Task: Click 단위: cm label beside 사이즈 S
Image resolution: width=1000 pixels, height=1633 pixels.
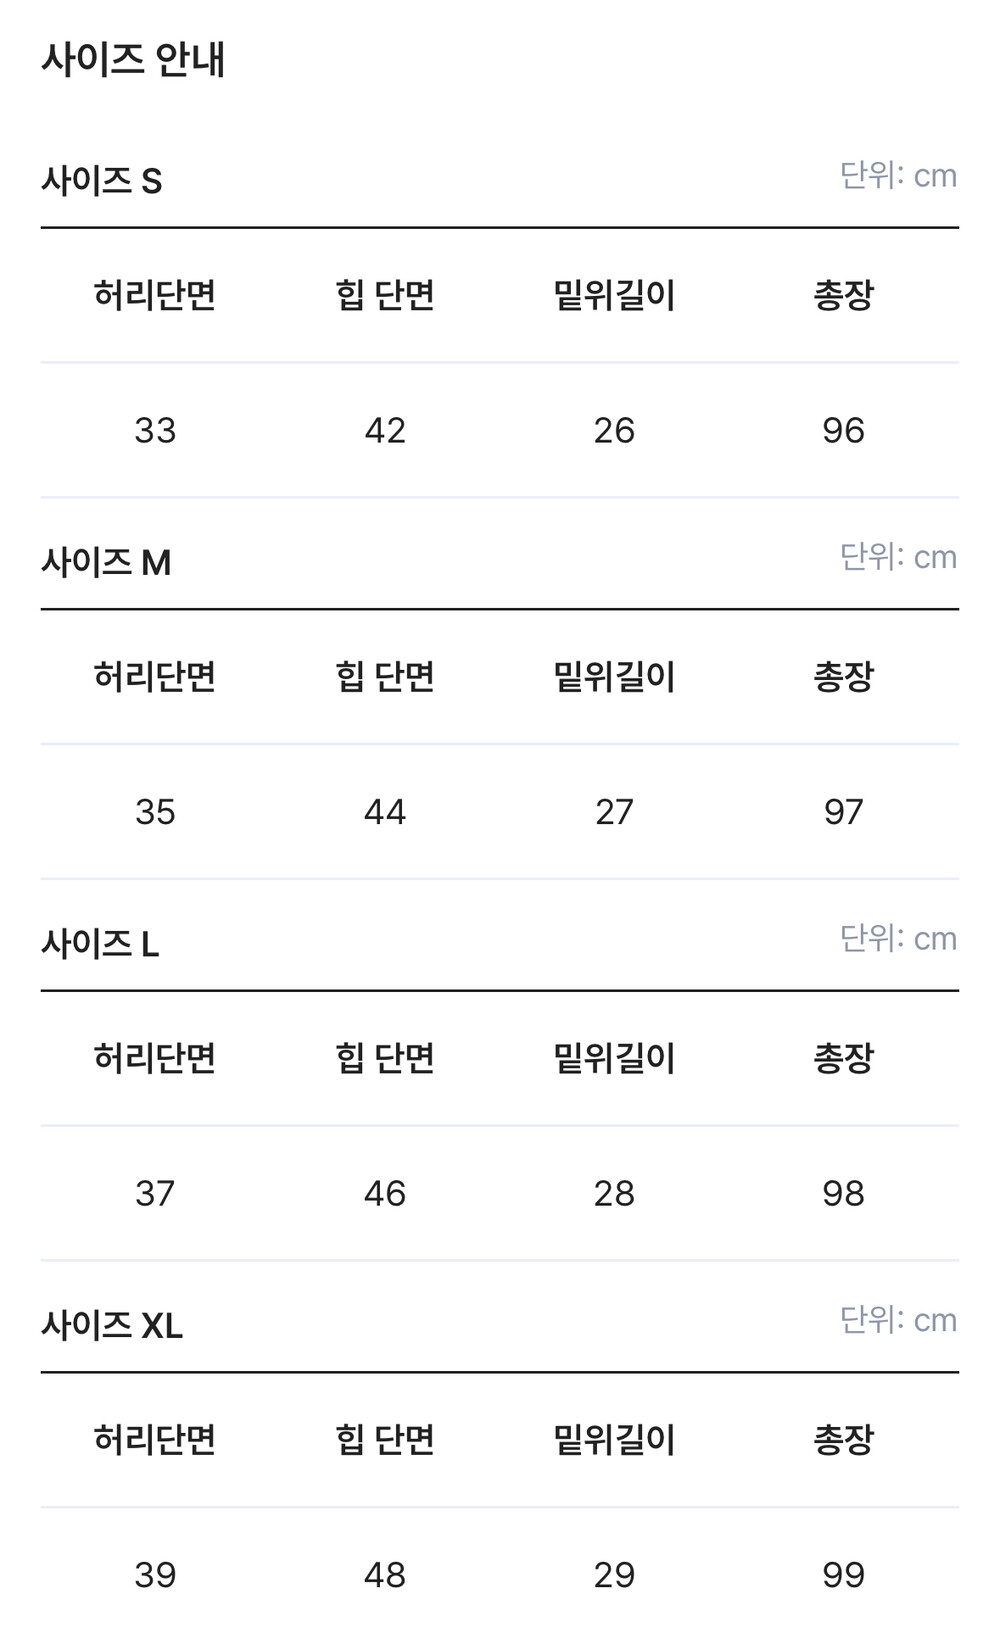Action: [898, 176]
